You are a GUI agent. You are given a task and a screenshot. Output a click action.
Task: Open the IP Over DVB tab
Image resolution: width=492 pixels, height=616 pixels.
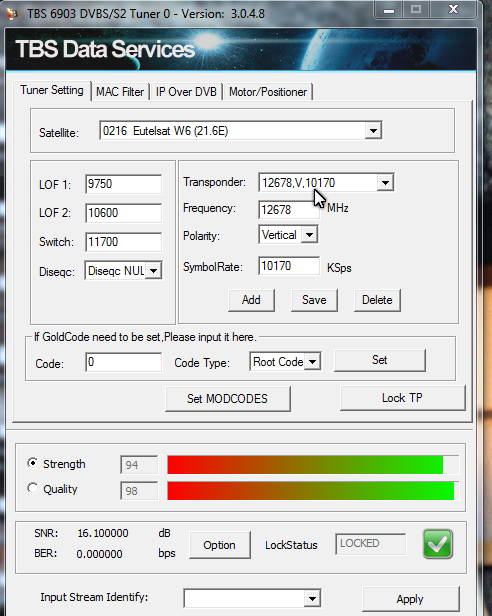click(186, 92)
